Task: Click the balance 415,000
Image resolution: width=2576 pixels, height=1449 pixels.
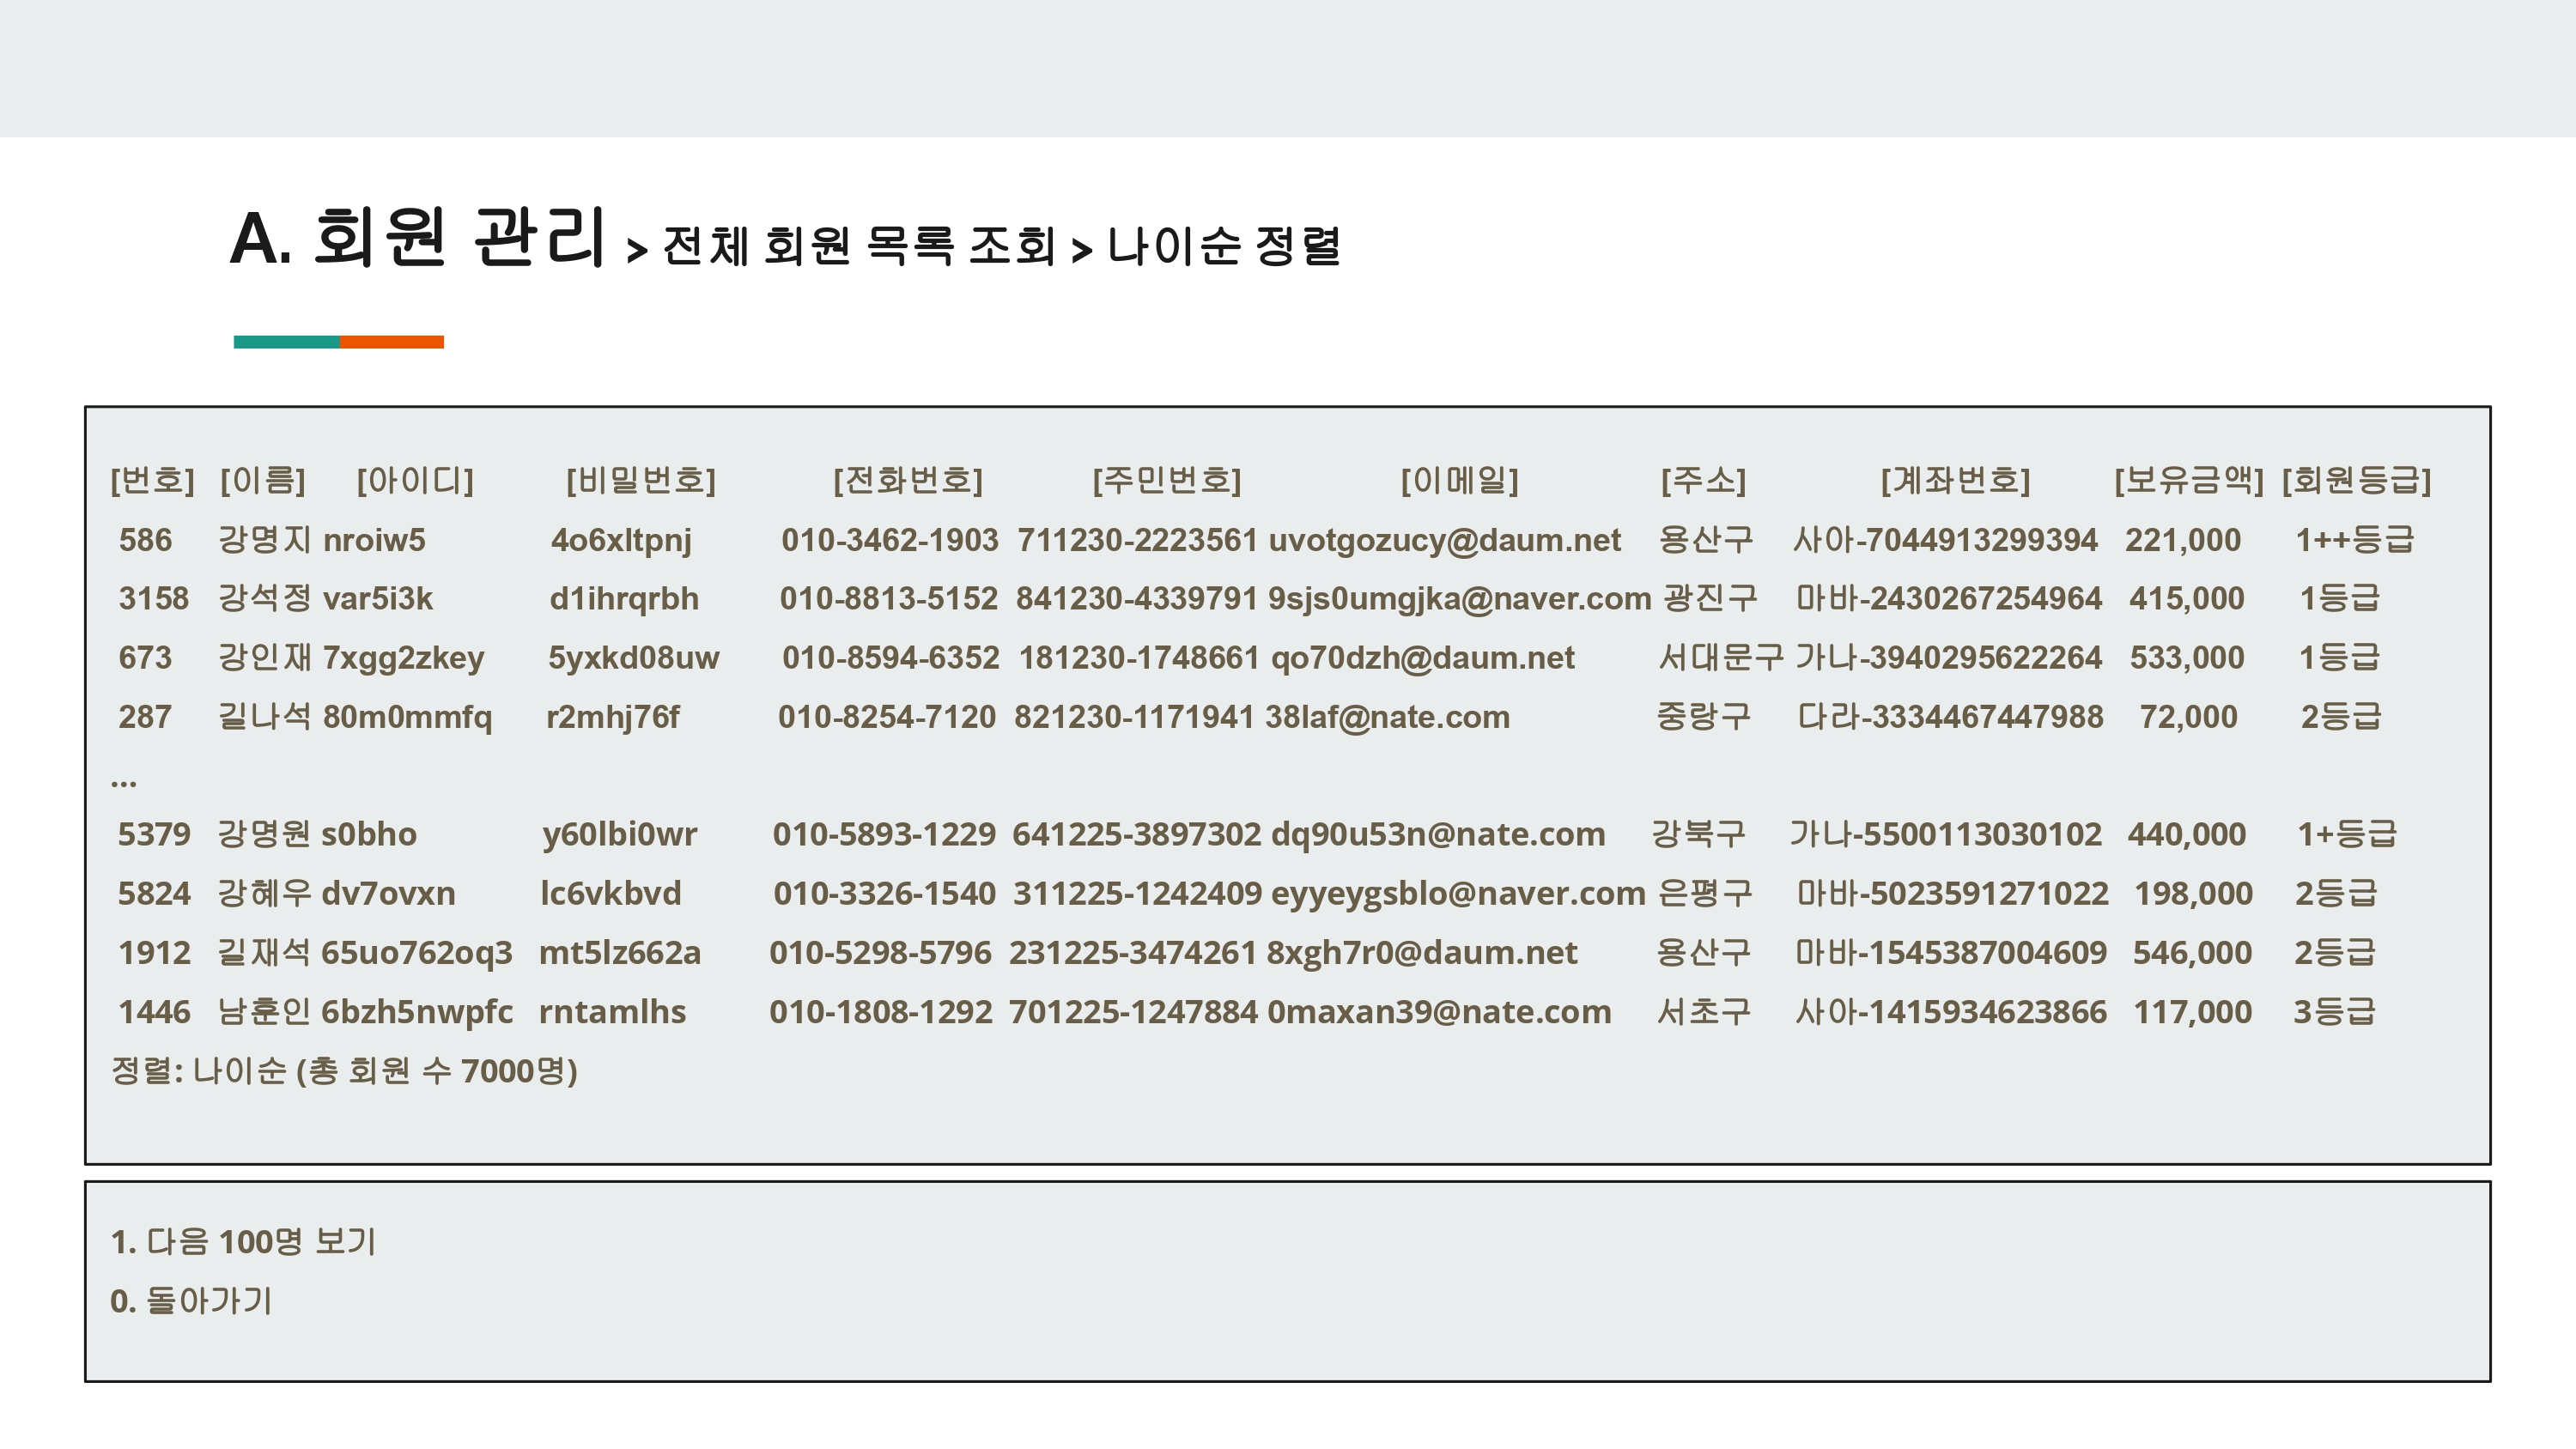Action: 2186,598
